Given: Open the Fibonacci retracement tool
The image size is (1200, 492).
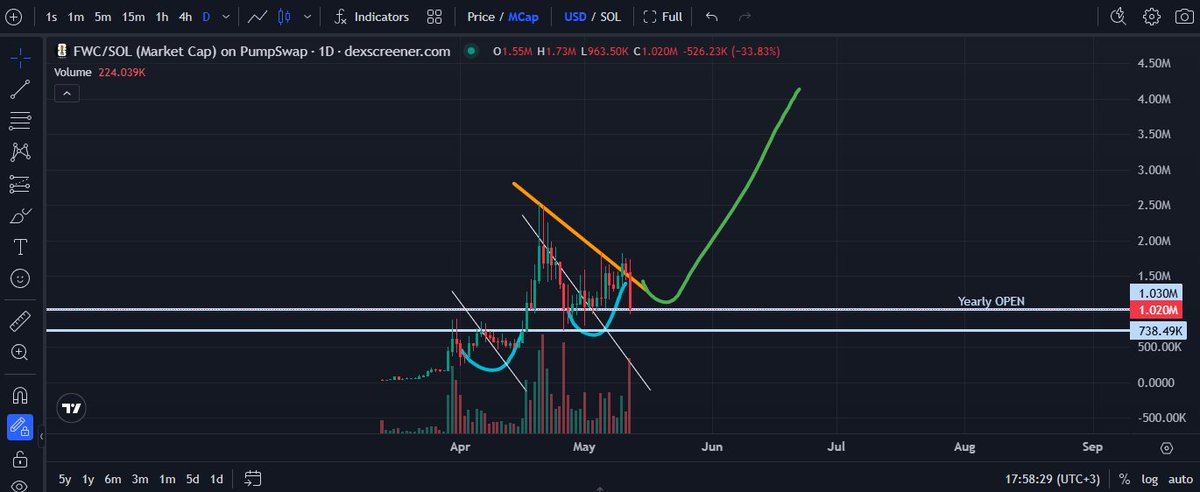Looking at the screenshot, I should [x=19, y=120].
